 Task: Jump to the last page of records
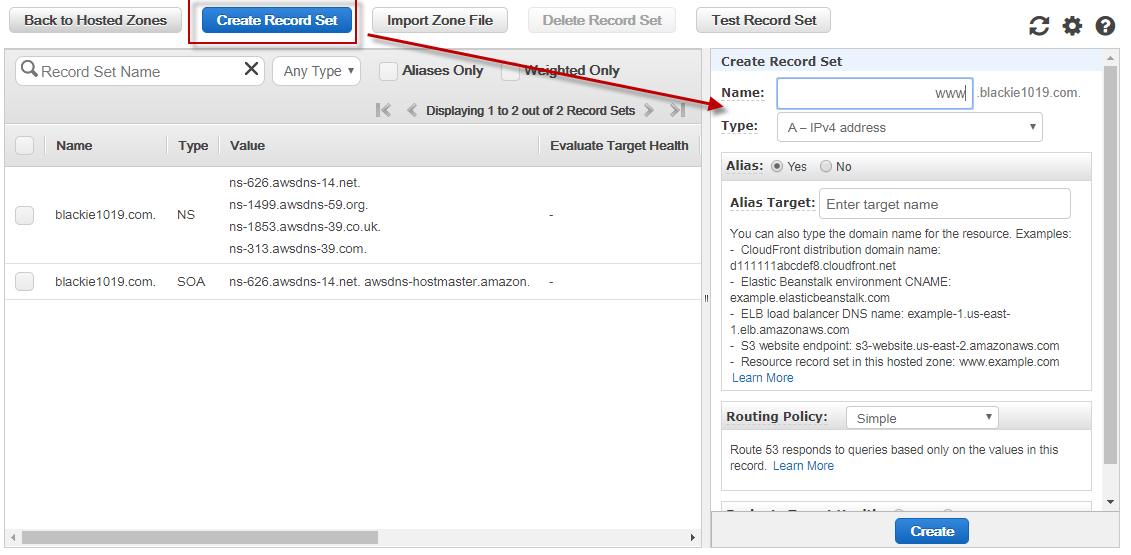[677, 111]
